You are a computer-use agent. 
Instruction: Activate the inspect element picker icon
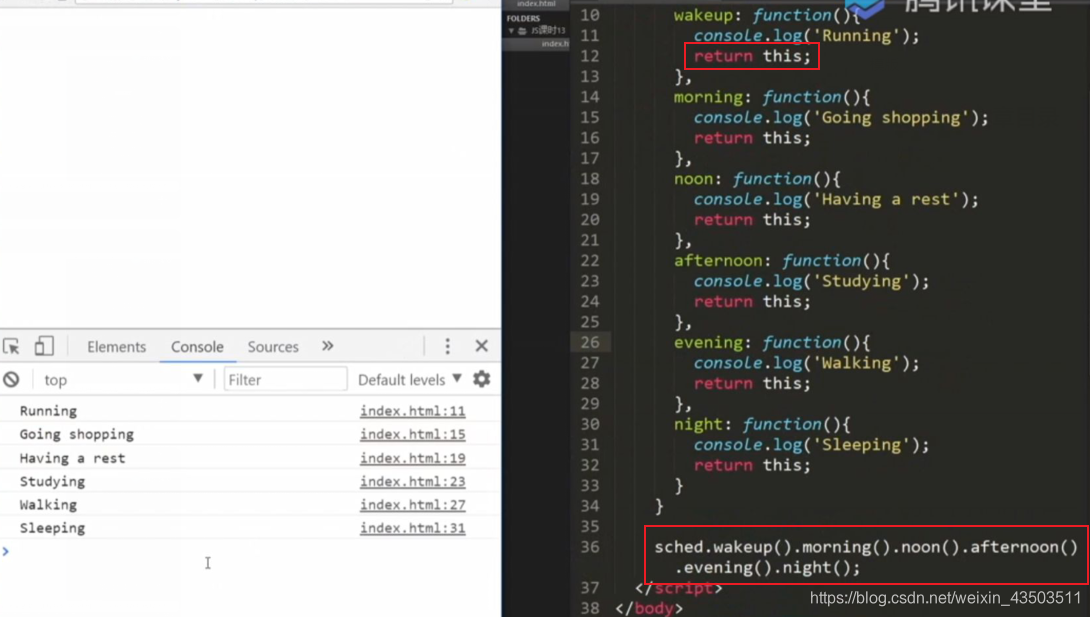tap(11, 346)
